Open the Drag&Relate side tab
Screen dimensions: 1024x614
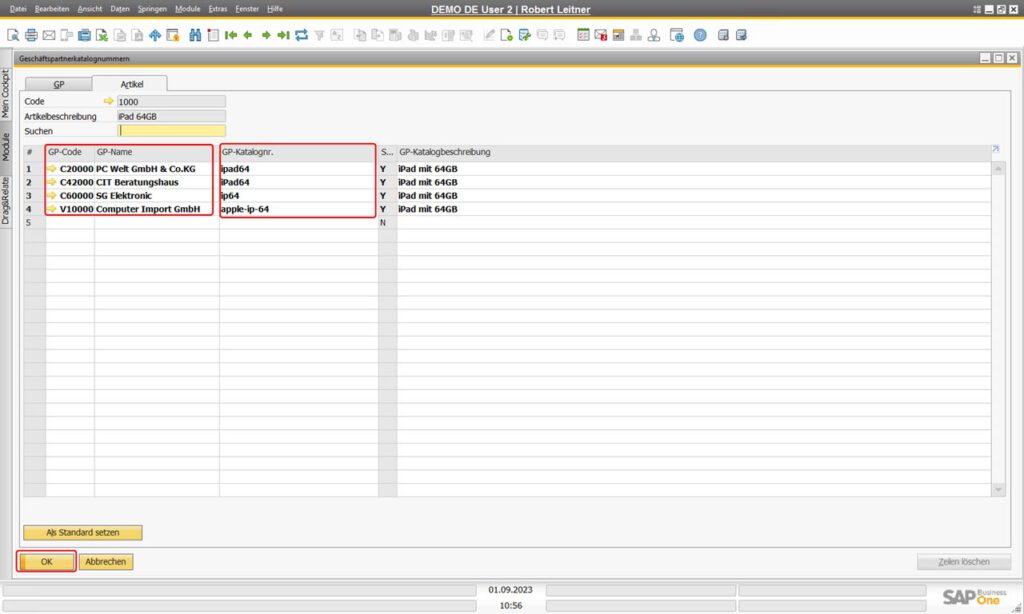[x=6, y=201]
